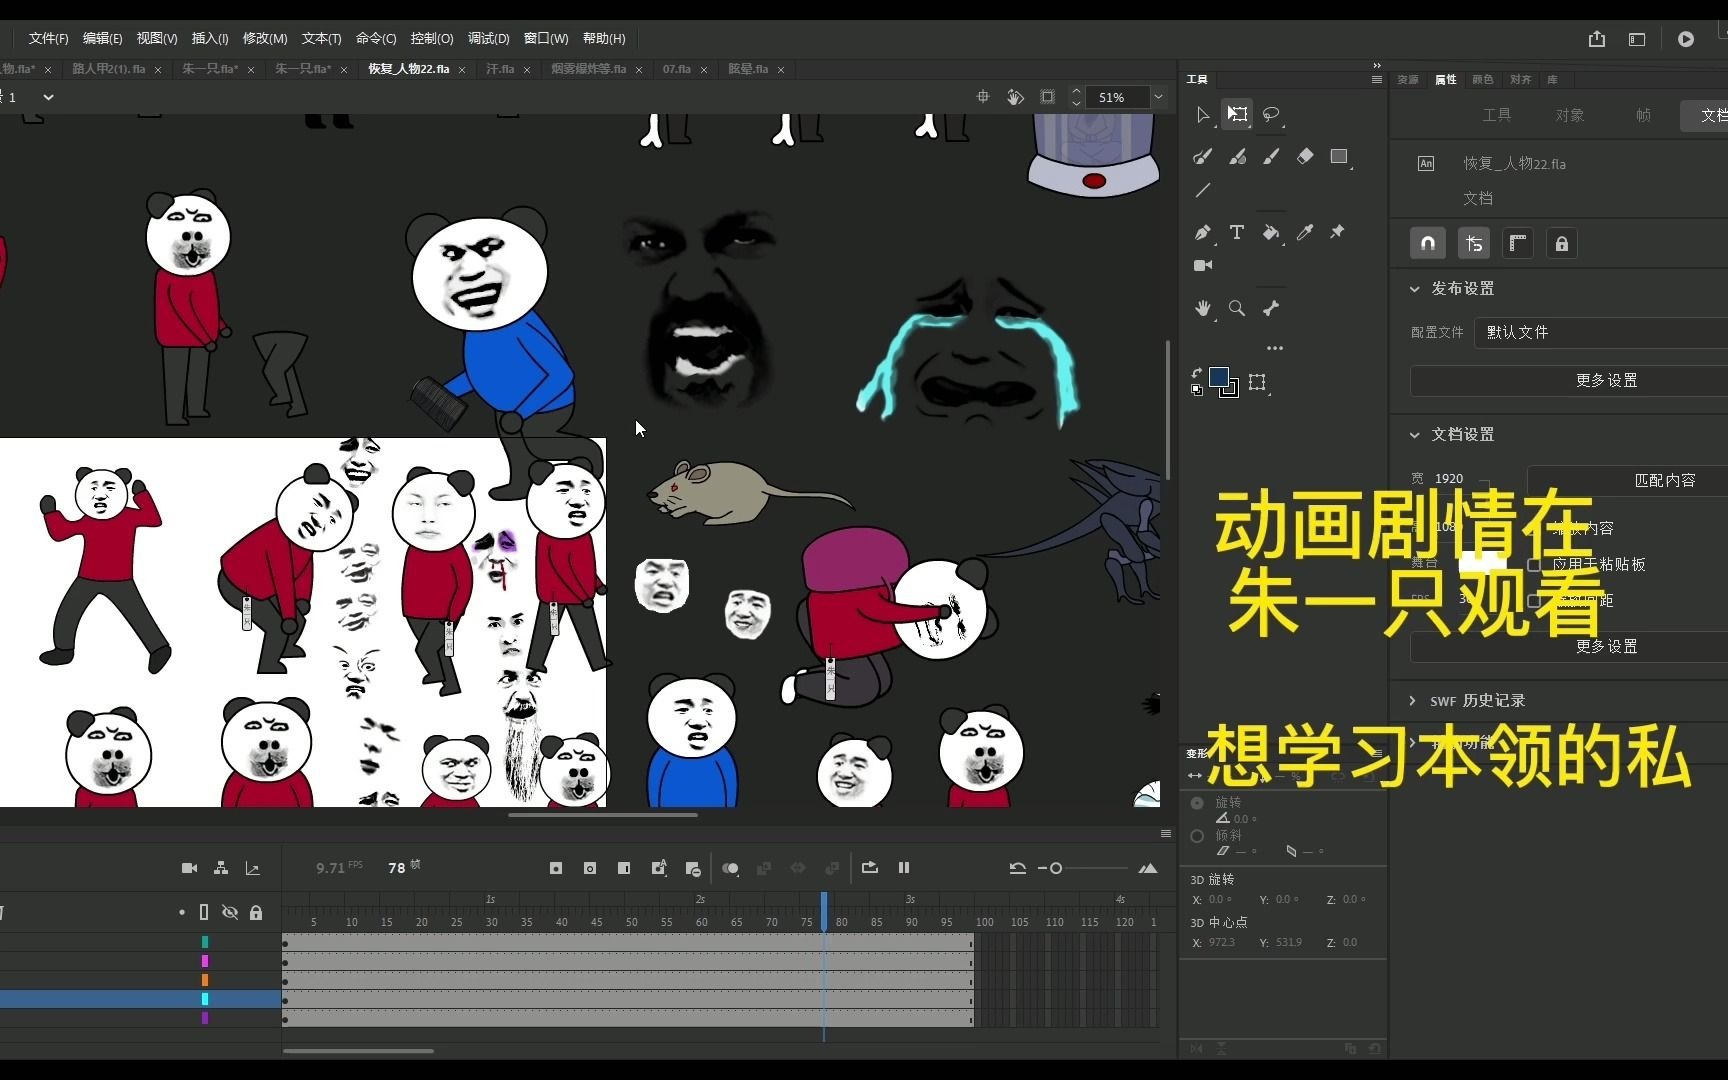Open the 文件(F) menu
This screenshot has height=1080, width=1728.
48,39
